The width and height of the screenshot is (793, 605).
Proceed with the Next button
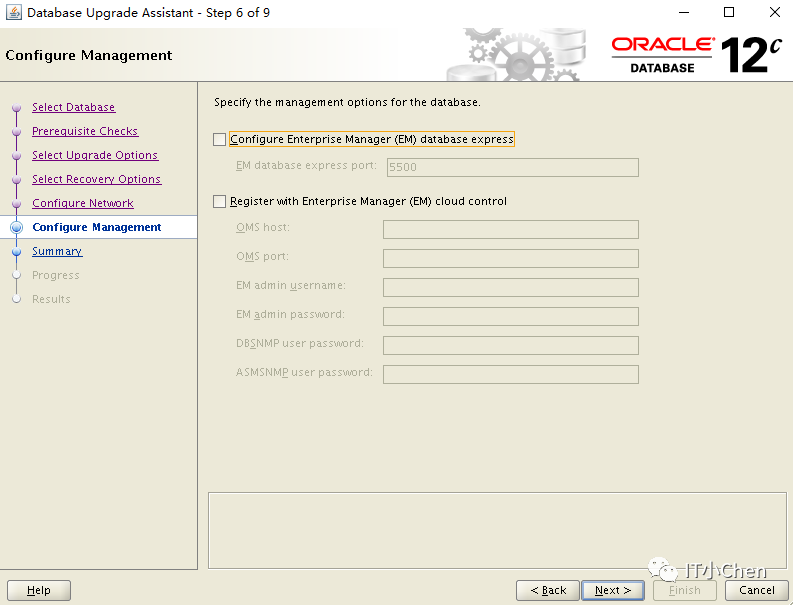pos(613,590)
